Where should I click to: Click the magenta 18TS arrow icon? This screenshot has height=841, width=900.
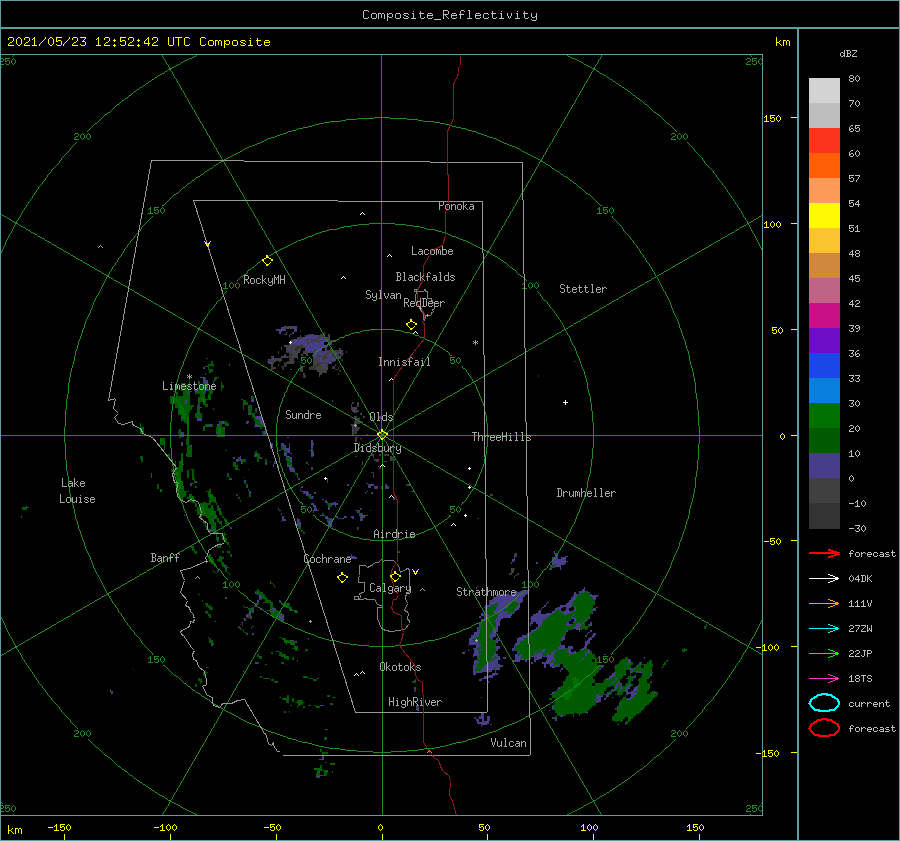pyautogui.click(x=824, y=679)
